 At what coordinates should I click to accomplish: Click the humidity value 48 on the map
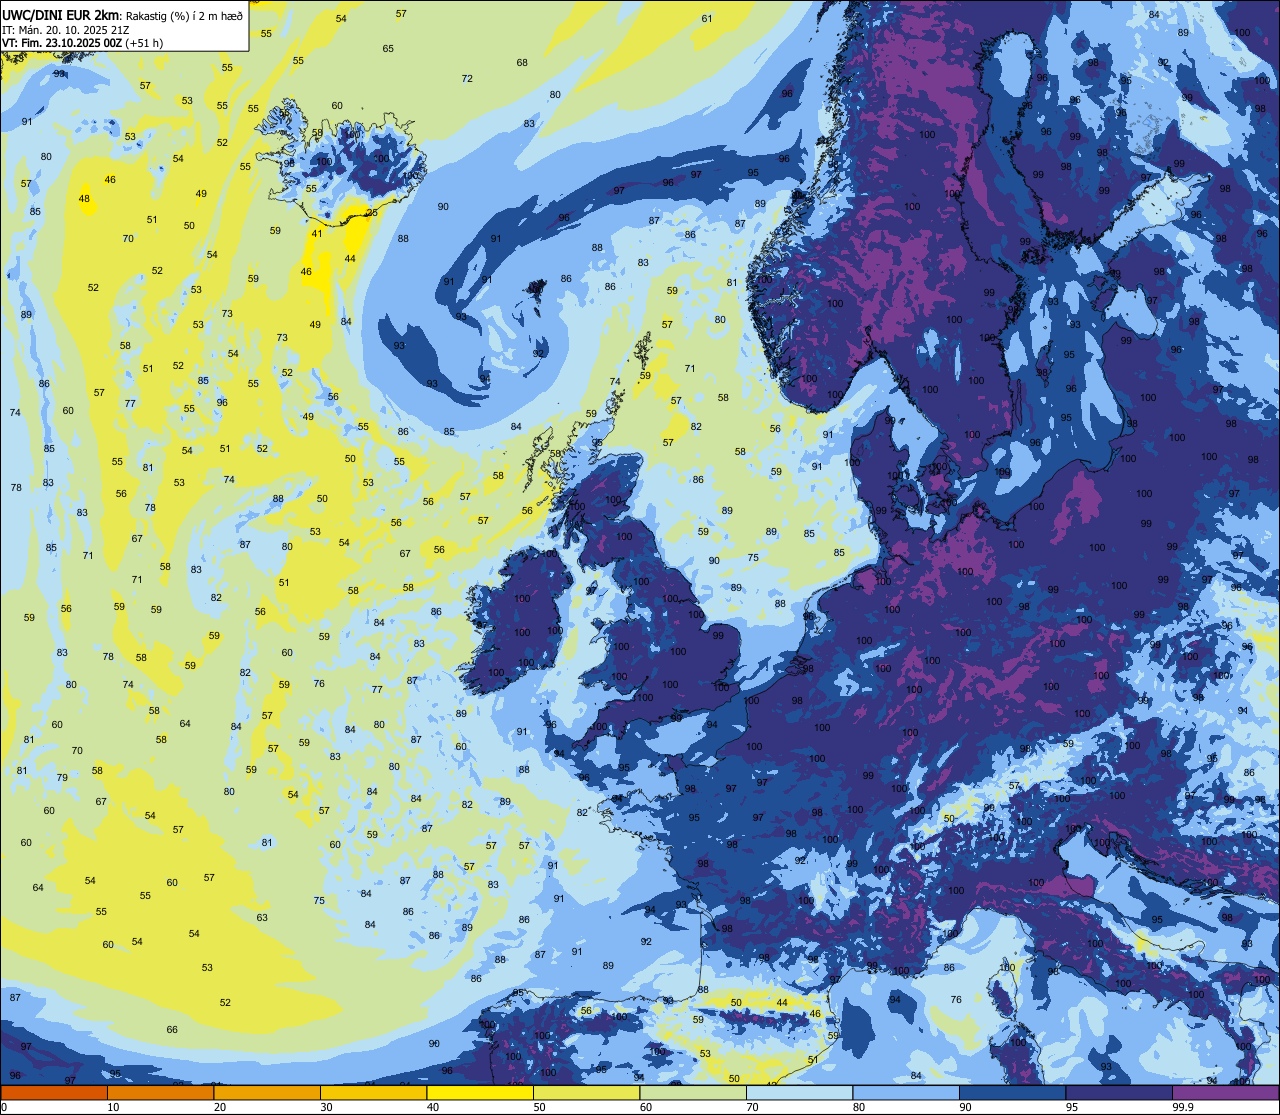pyautogui.click(x=84, y=199)
